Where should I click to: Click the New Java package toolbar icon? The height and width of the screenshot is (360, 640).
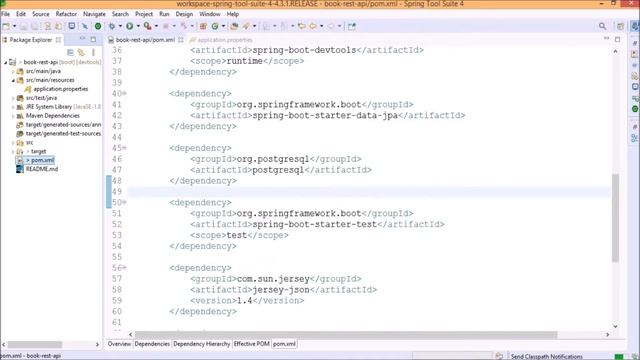203,26
